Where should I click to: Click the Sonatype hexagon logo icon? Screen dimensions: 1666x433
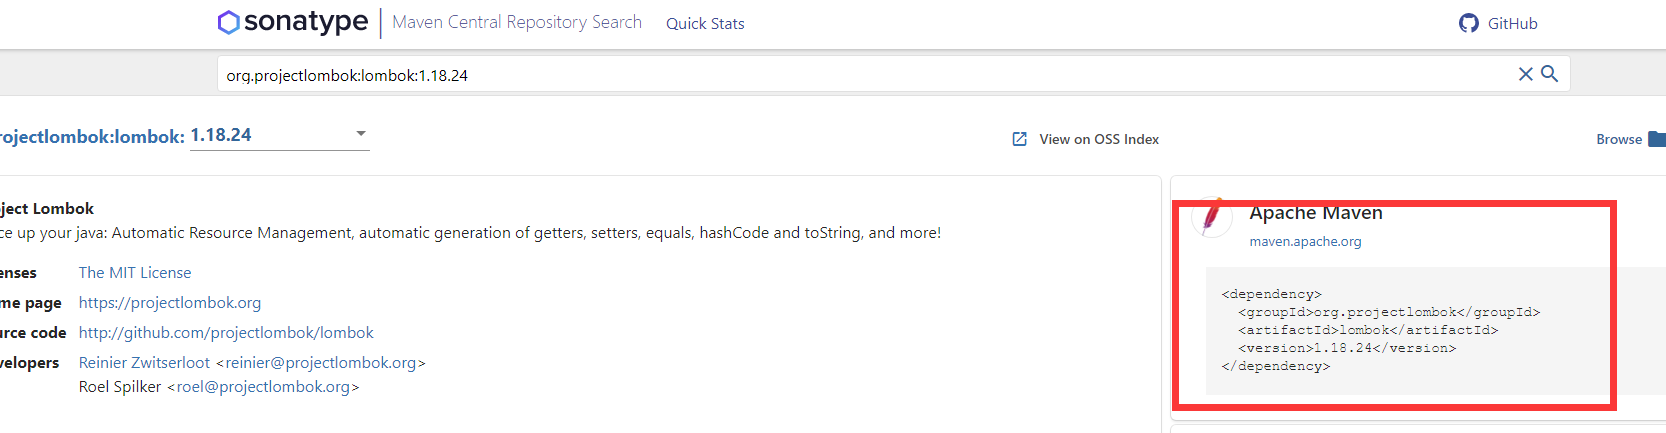(x=229, y=22)
